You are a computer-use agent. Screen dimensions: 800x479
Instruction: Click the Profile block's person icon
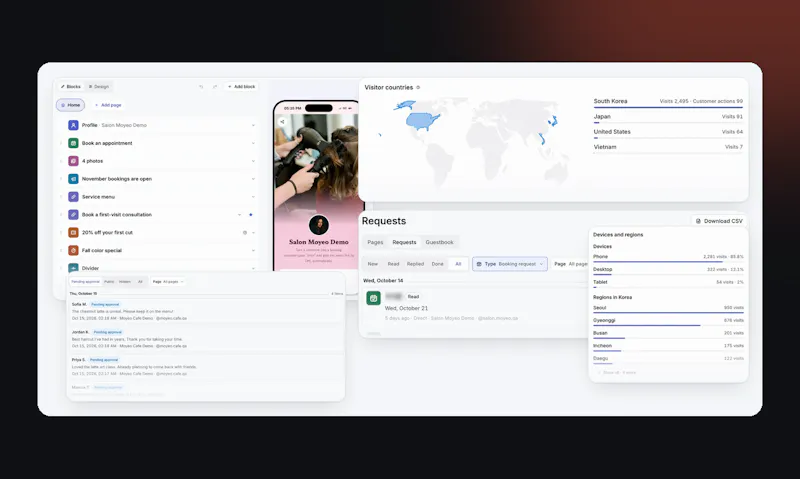pyautogui.click(x=73, y=125)
